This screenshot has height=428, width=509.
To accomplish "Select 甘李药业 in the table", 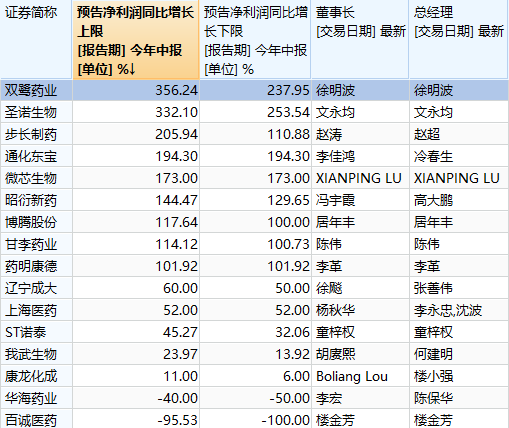I will tap(31, 244).
